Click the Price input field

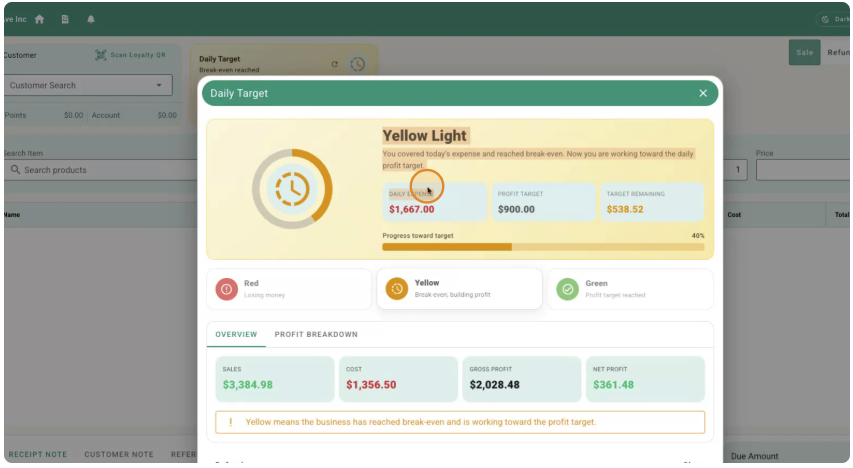point(803,170)
